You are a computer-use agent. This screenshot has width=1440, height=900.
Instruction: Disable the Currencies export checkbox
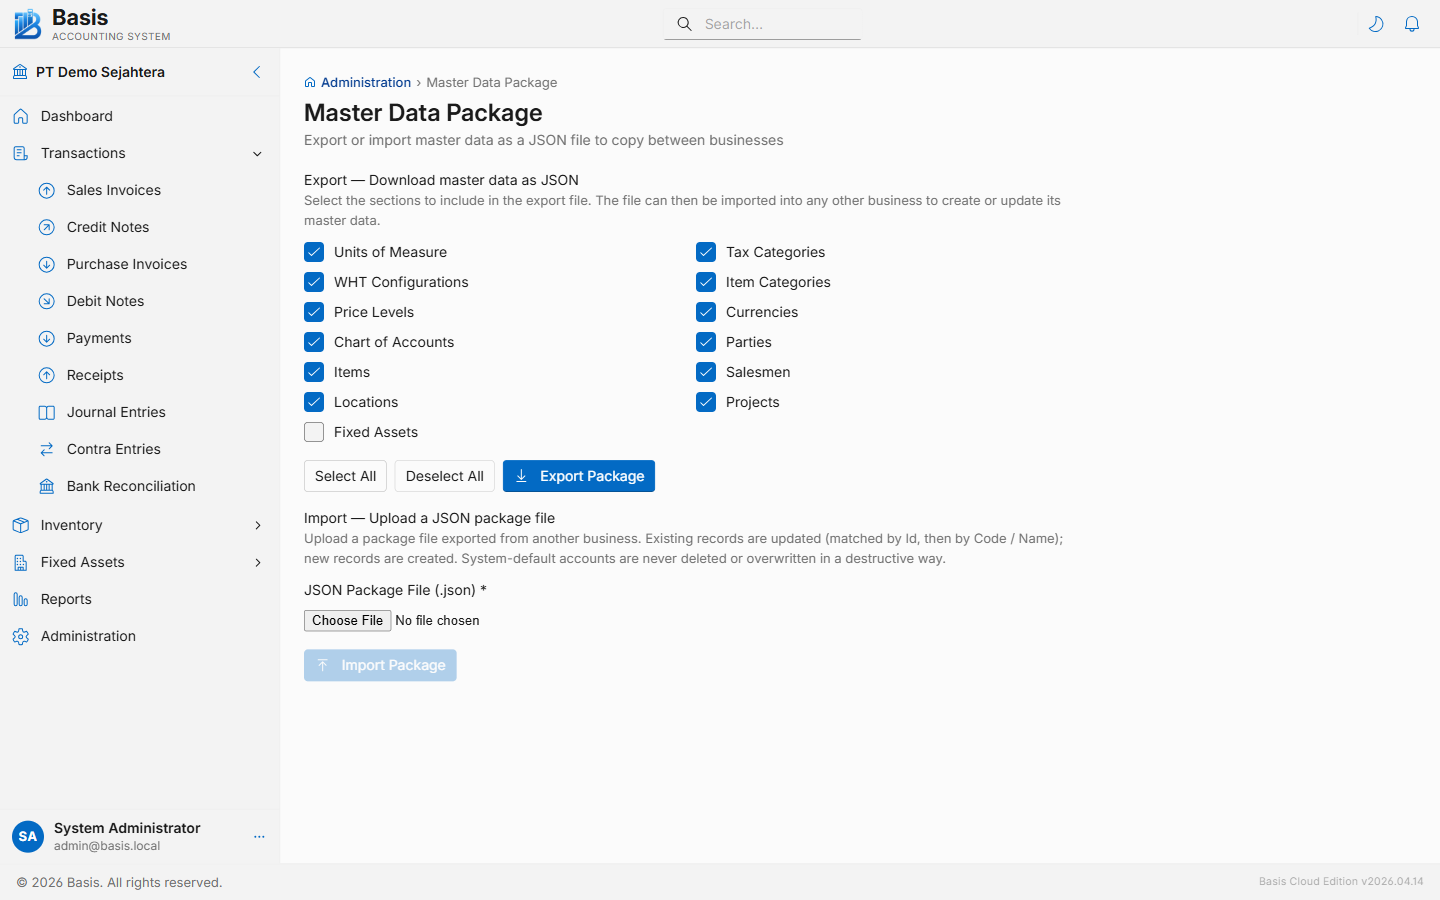pos(706,312)
